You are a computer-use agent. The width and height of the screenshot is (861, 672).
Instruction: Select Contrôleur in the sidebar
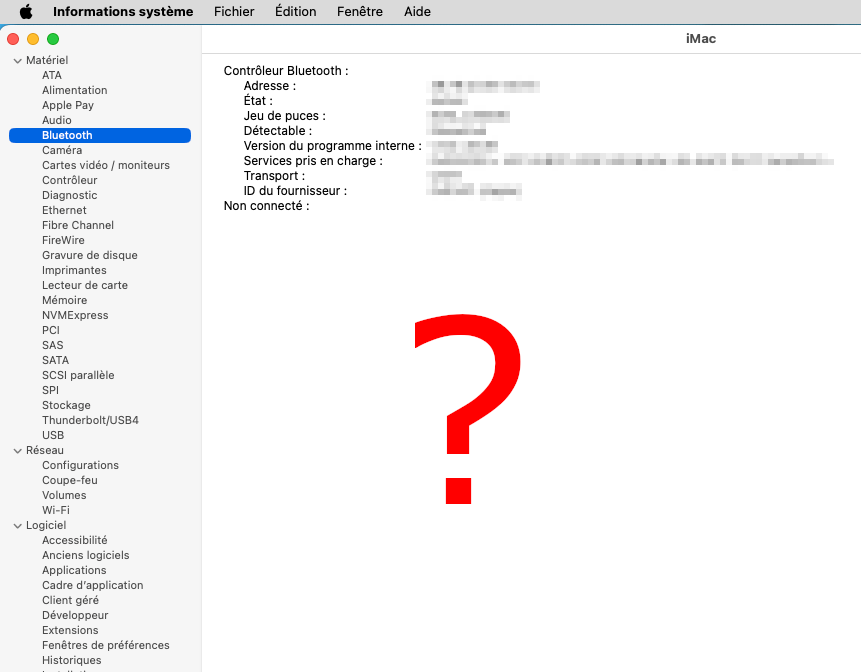[70, 180]
